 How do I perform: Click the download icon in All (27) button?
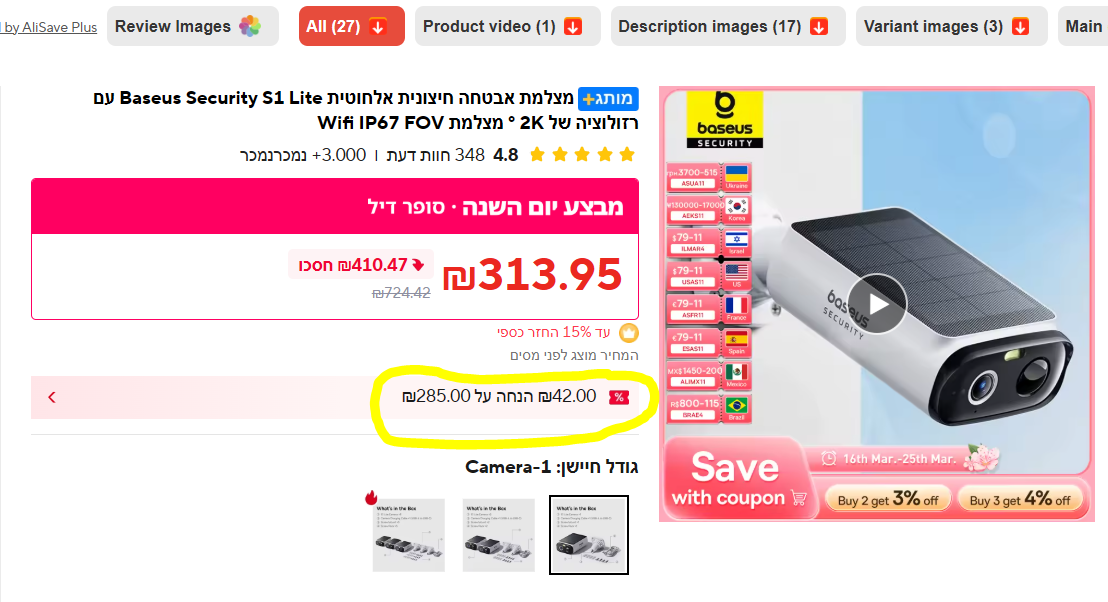click(378, 27)
